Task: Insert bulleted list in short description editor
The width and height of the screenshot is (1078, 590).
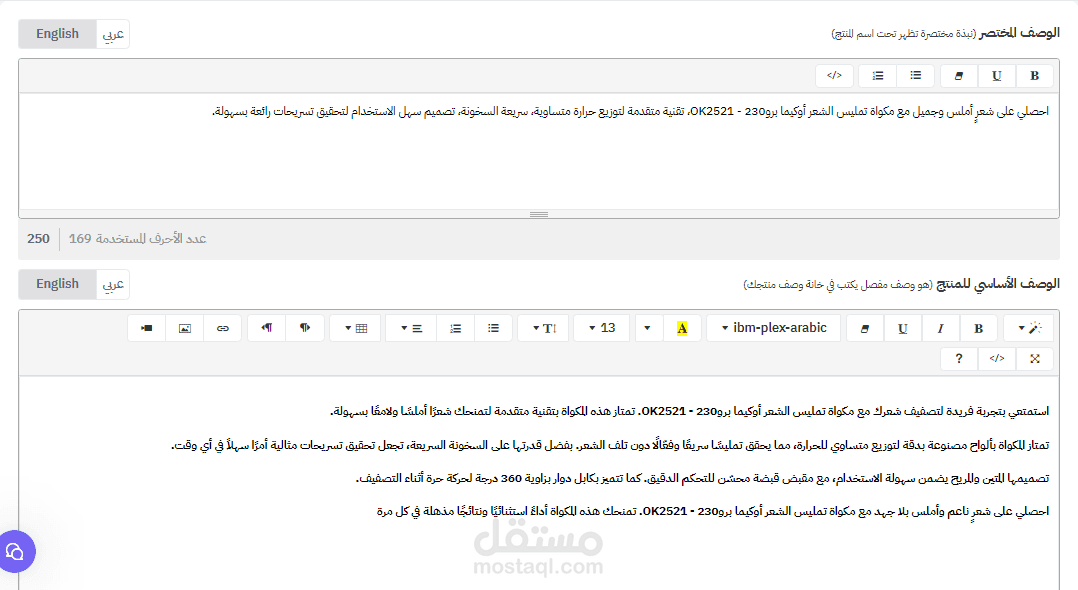Action: tap(916, 76)
